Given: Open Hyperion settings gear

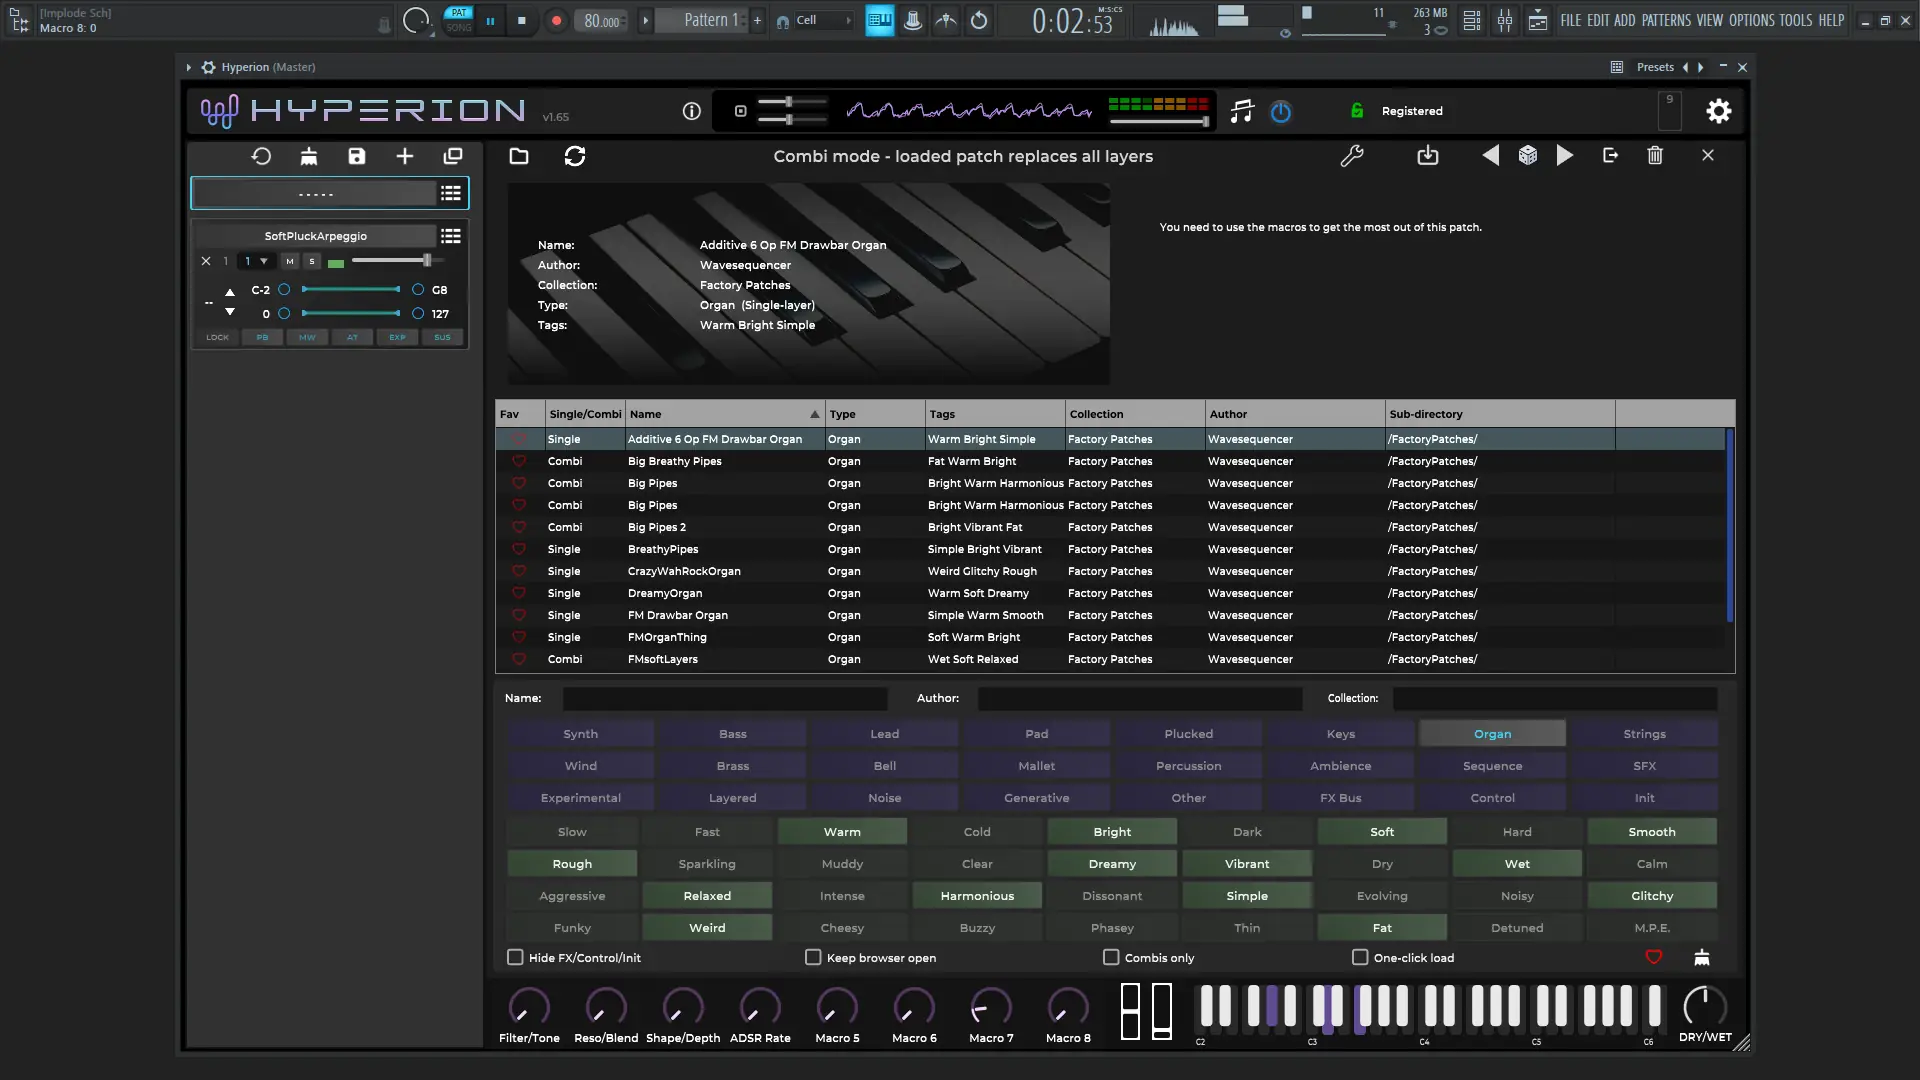Looking at the screenshot, I should (x=1718, y=111).
